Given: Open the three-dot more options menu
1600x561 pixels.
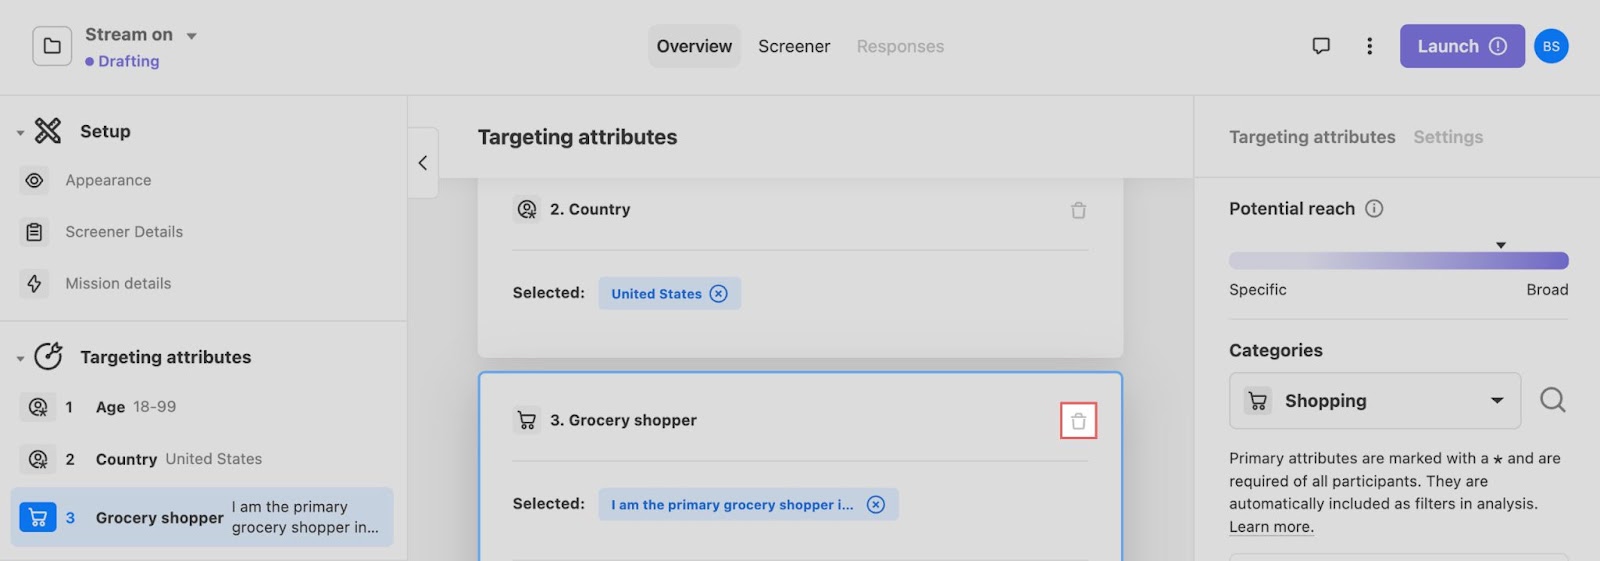Looking at the screenshot, I should [x=1369, y=46].
